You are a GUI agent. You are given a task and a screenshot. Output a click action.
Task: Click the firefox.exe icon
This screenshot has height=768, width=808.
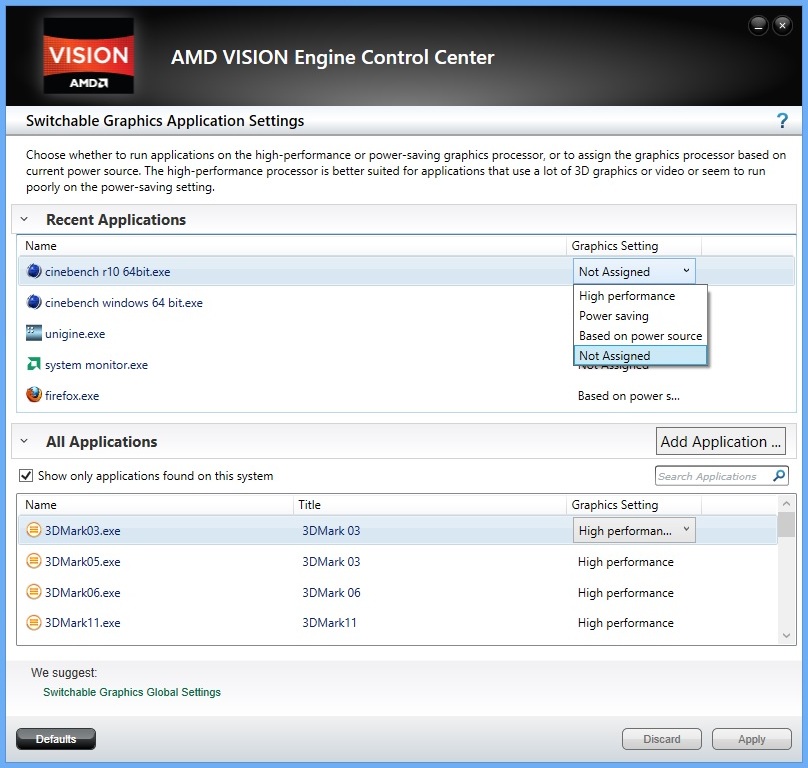33,395
